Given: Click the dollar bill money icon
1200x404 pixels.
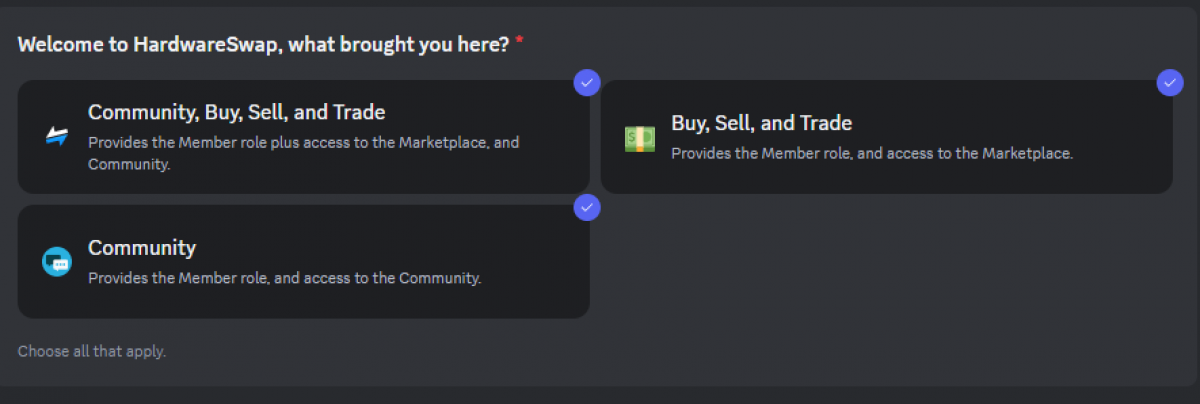Looking at the screenshot, I should tap(639, 138).
